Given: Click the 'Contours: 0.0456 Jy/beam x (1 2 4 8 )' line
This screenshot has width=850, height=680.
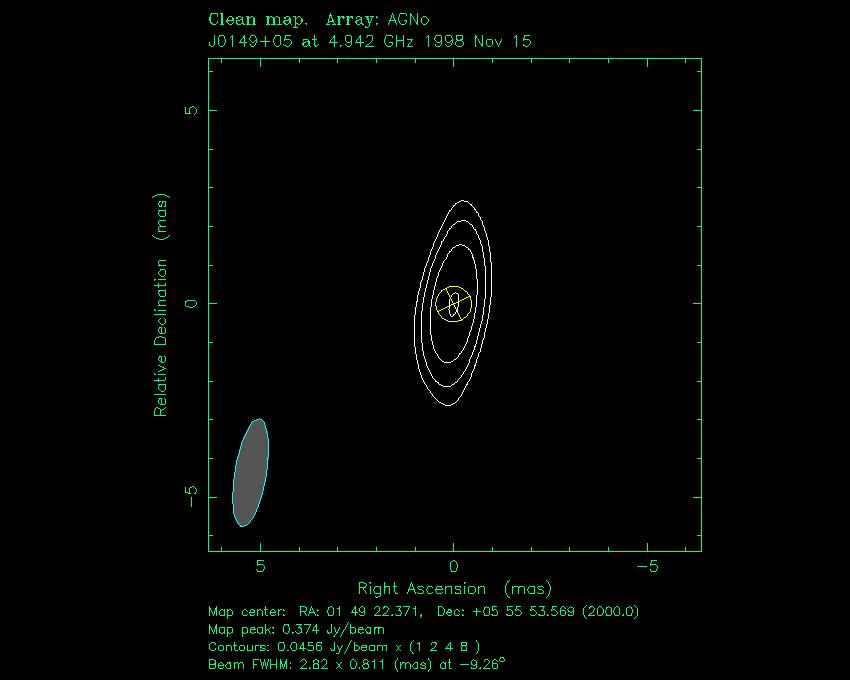Looking at the screenshot, I should [x=344, y=647].
